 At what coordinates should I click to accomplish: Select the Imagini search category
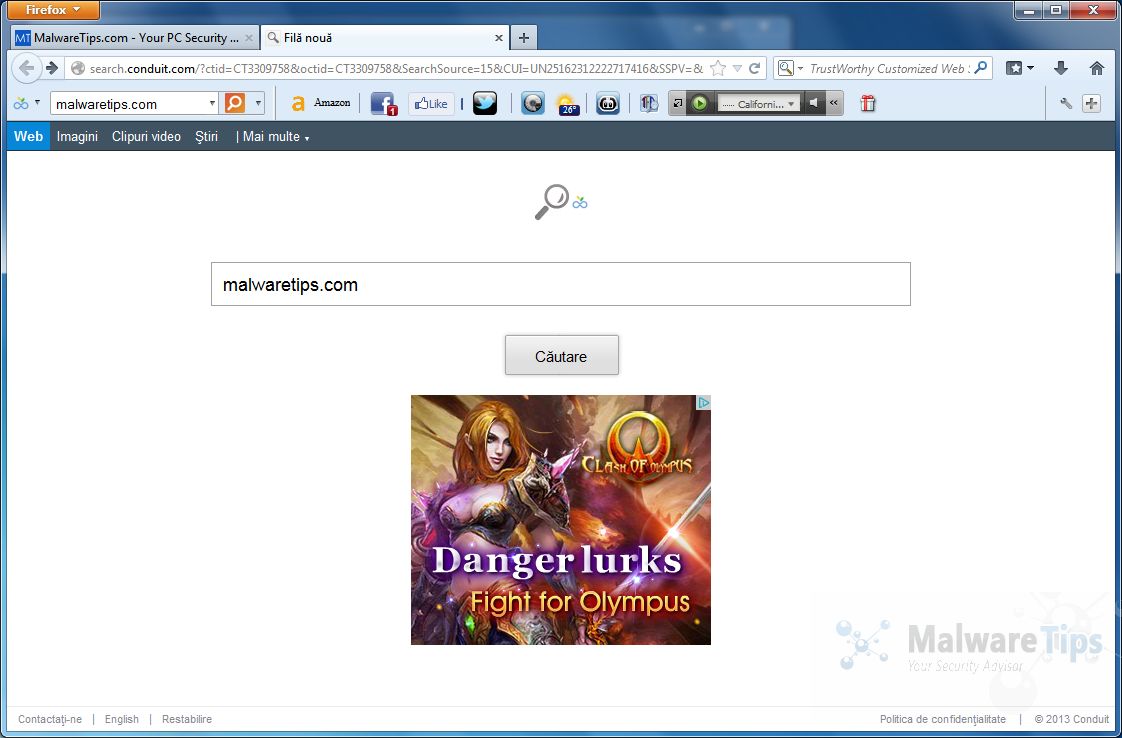point(77,136)
